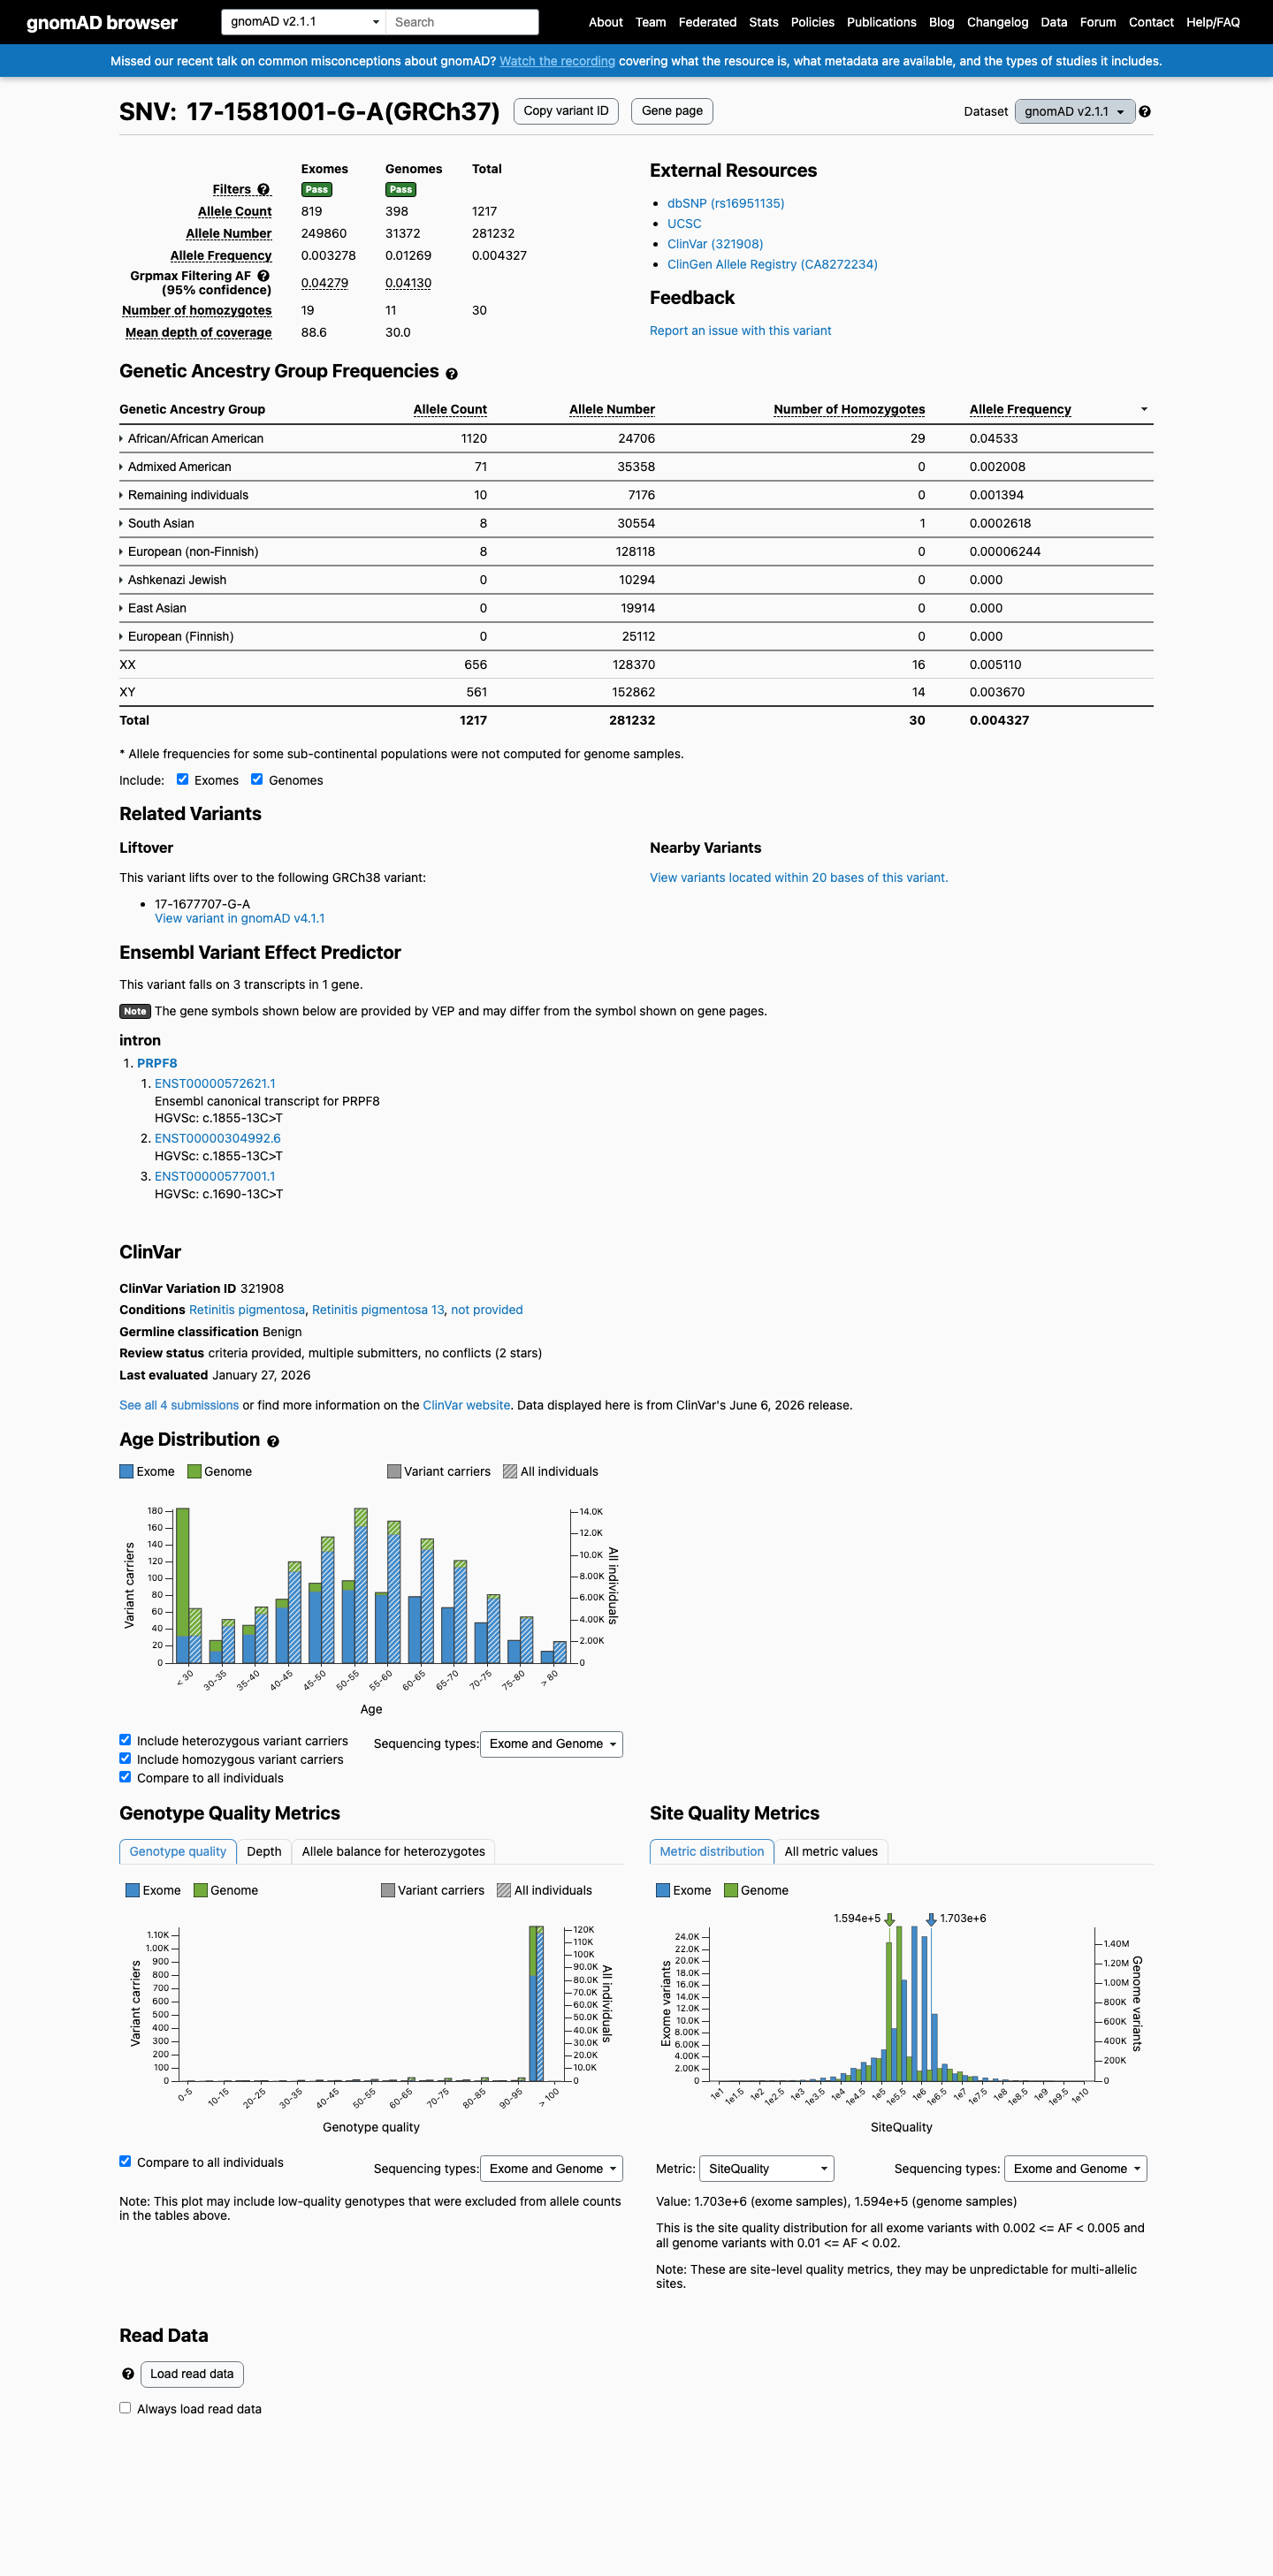
Task: Open Genetic Ancestry Group Frequencies help icon
Action: coord(452,374)
